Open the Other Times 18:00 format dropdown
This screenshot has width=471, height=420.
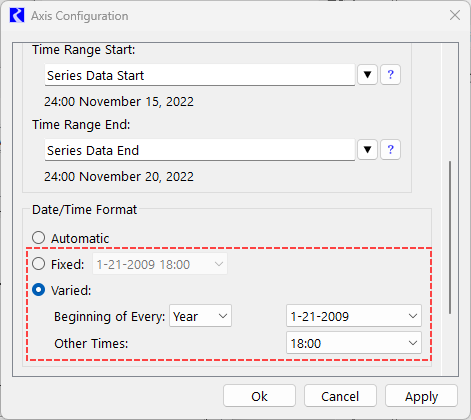[x=354, y=343]
